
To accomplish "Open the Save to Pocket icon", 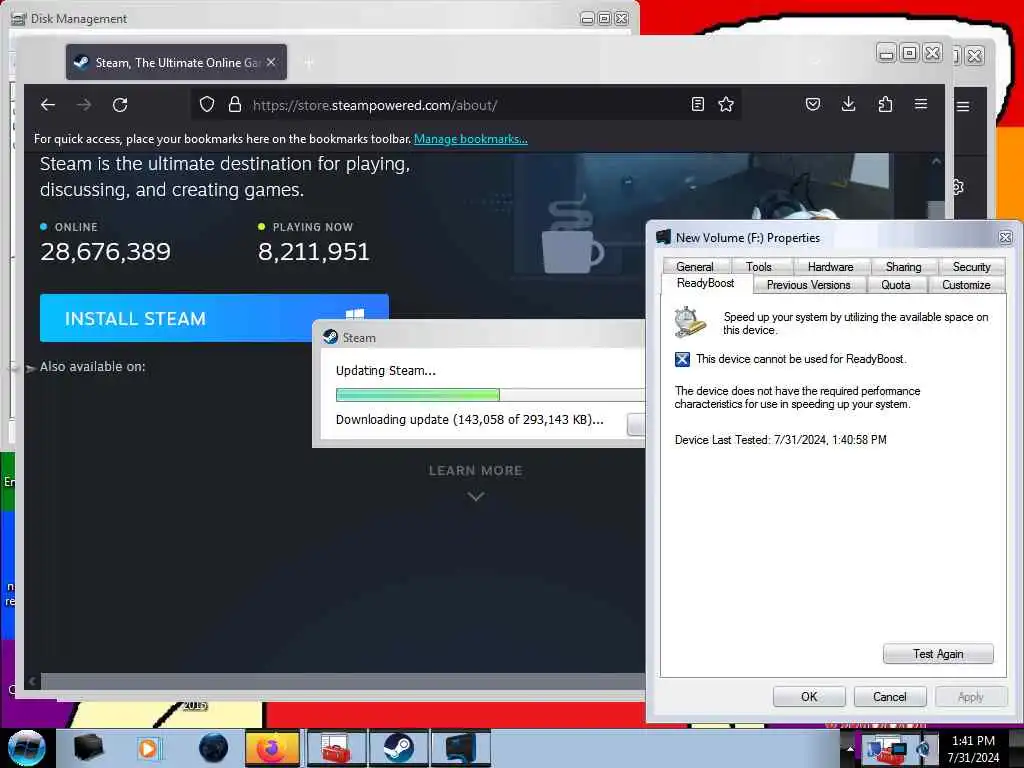I will [x=812, y=104].
